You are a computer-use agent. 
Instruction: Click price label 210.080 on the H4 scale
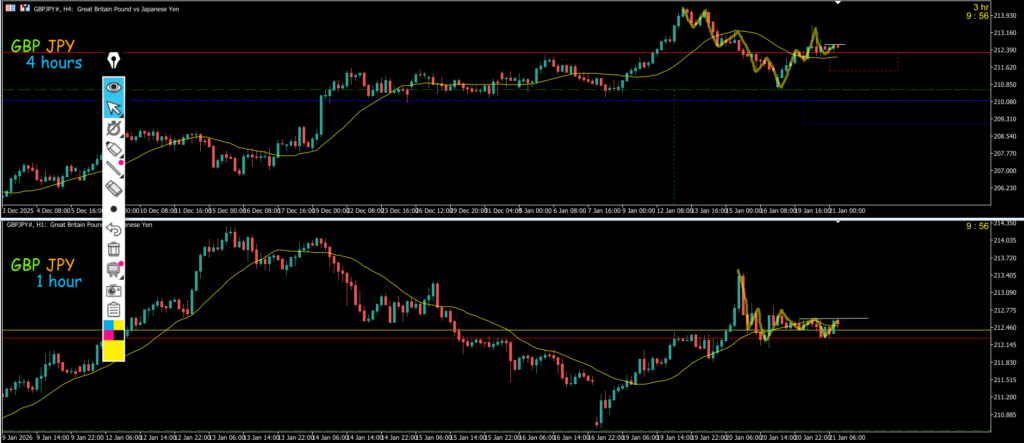click(x=1006, y=102)
